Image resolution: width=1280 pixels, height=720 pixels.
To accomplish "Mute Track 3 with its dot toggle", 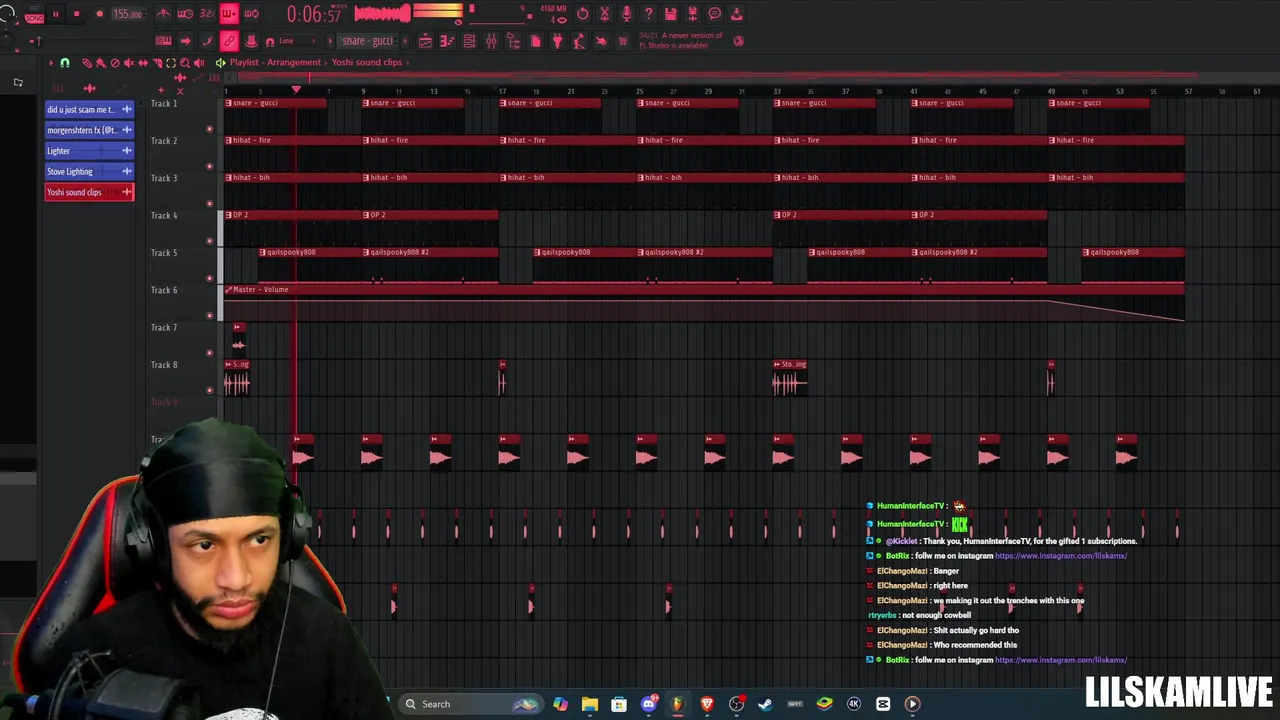I will [209, 204].
